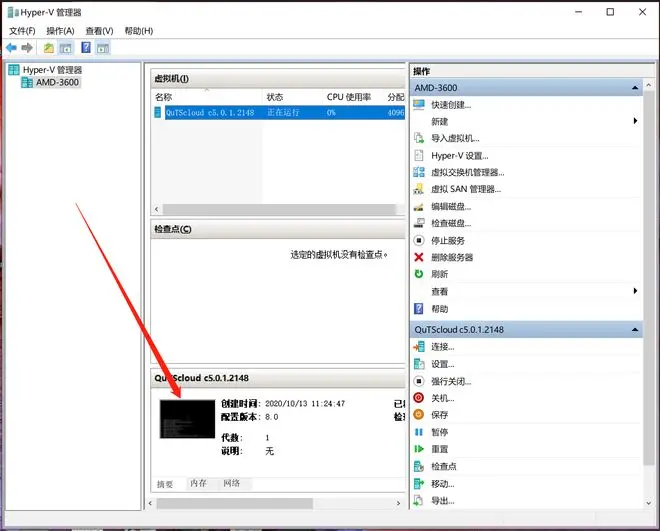Click the actions pane vertical scrollbar

(648, 278)
